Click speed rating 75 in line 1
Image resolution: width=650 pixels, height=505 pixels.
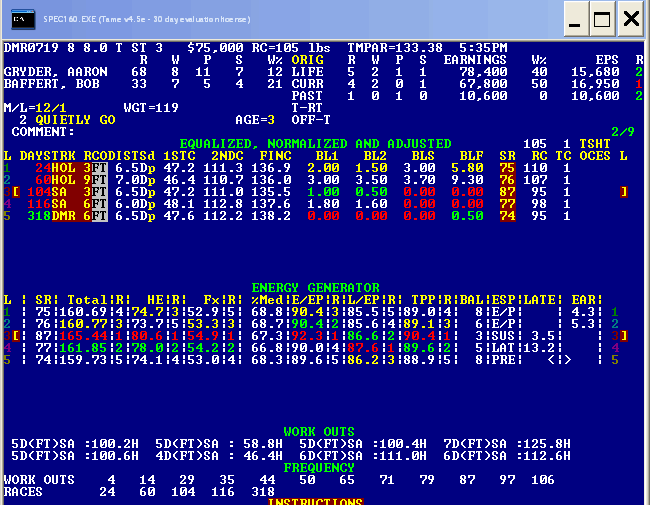[507, 168]
